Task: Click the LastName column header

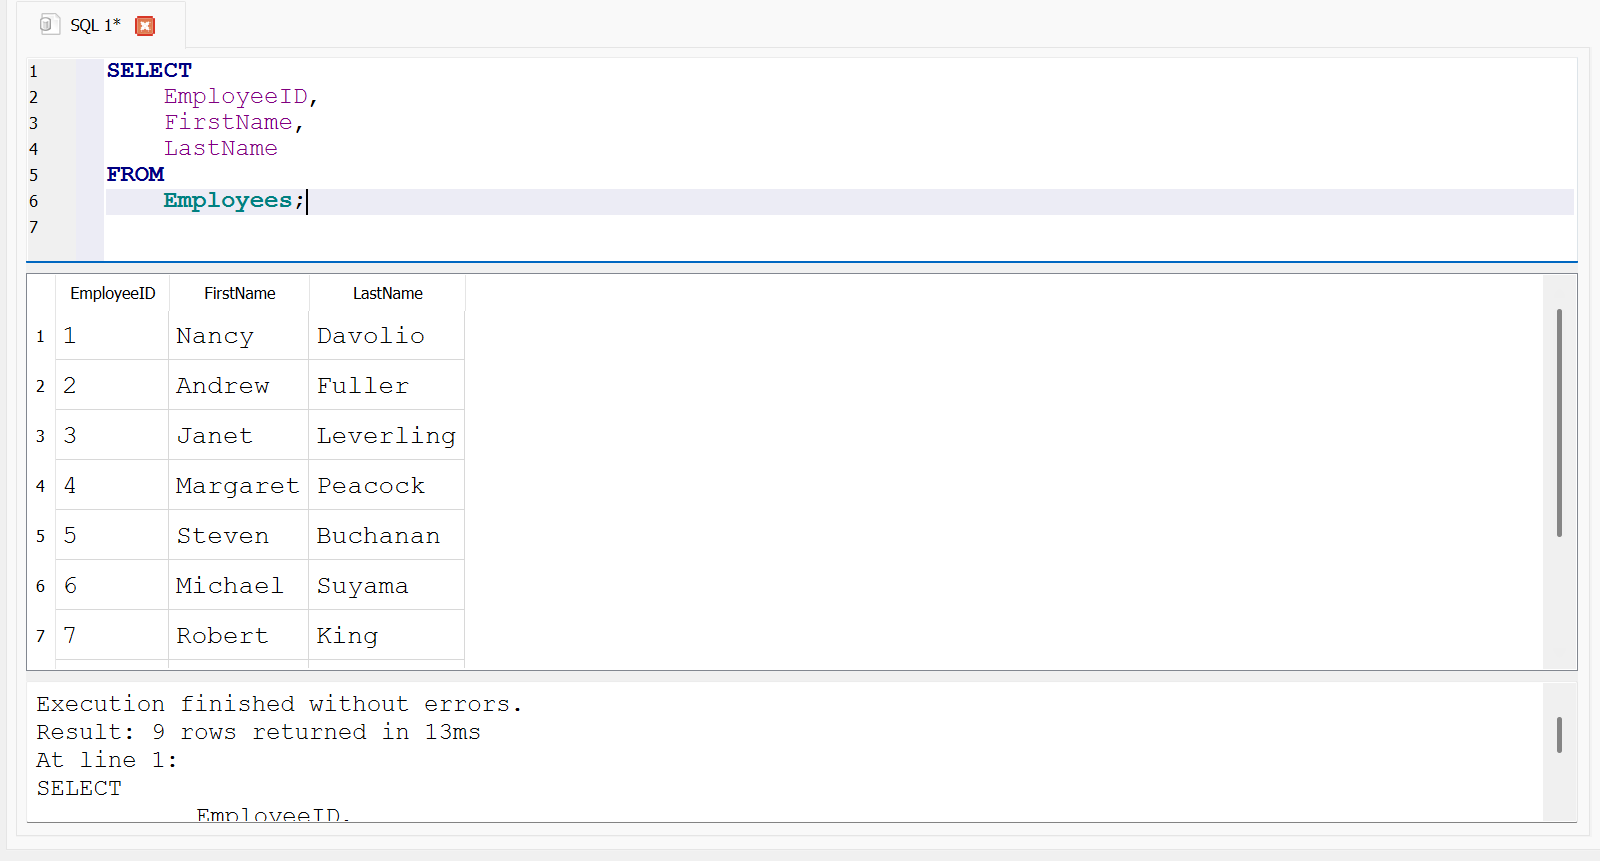Action: 387,293
